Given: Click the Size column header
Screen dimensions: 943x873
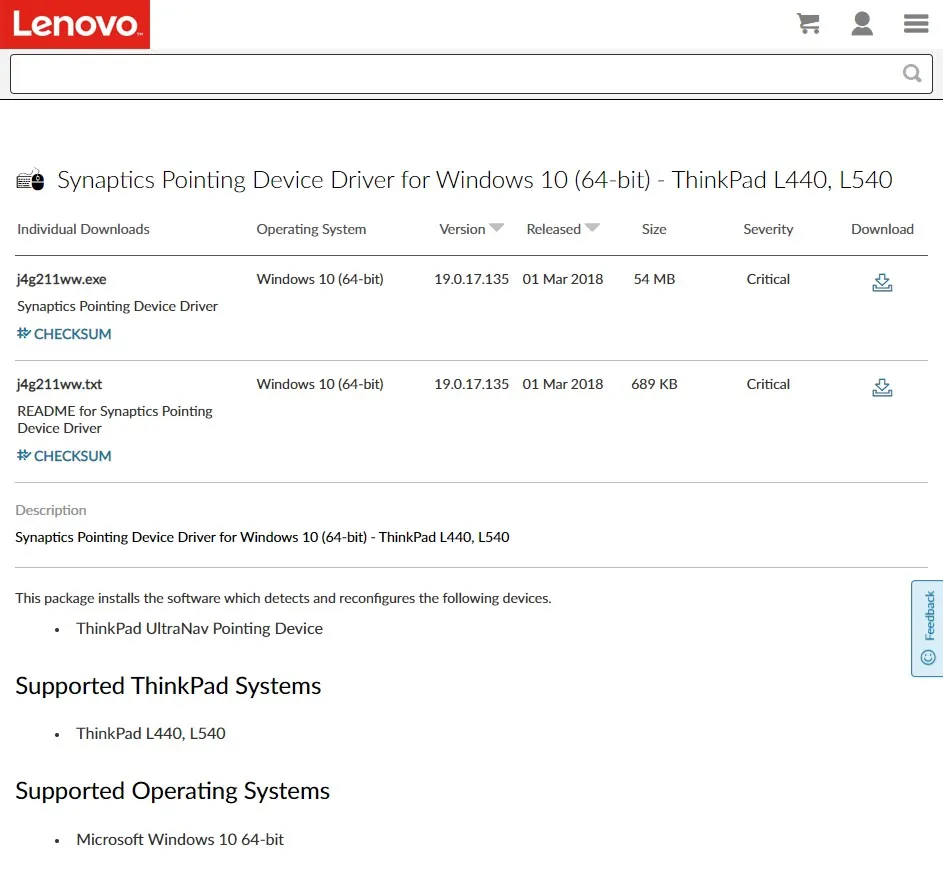Looking at the screenshot, I should pos(654,229).
